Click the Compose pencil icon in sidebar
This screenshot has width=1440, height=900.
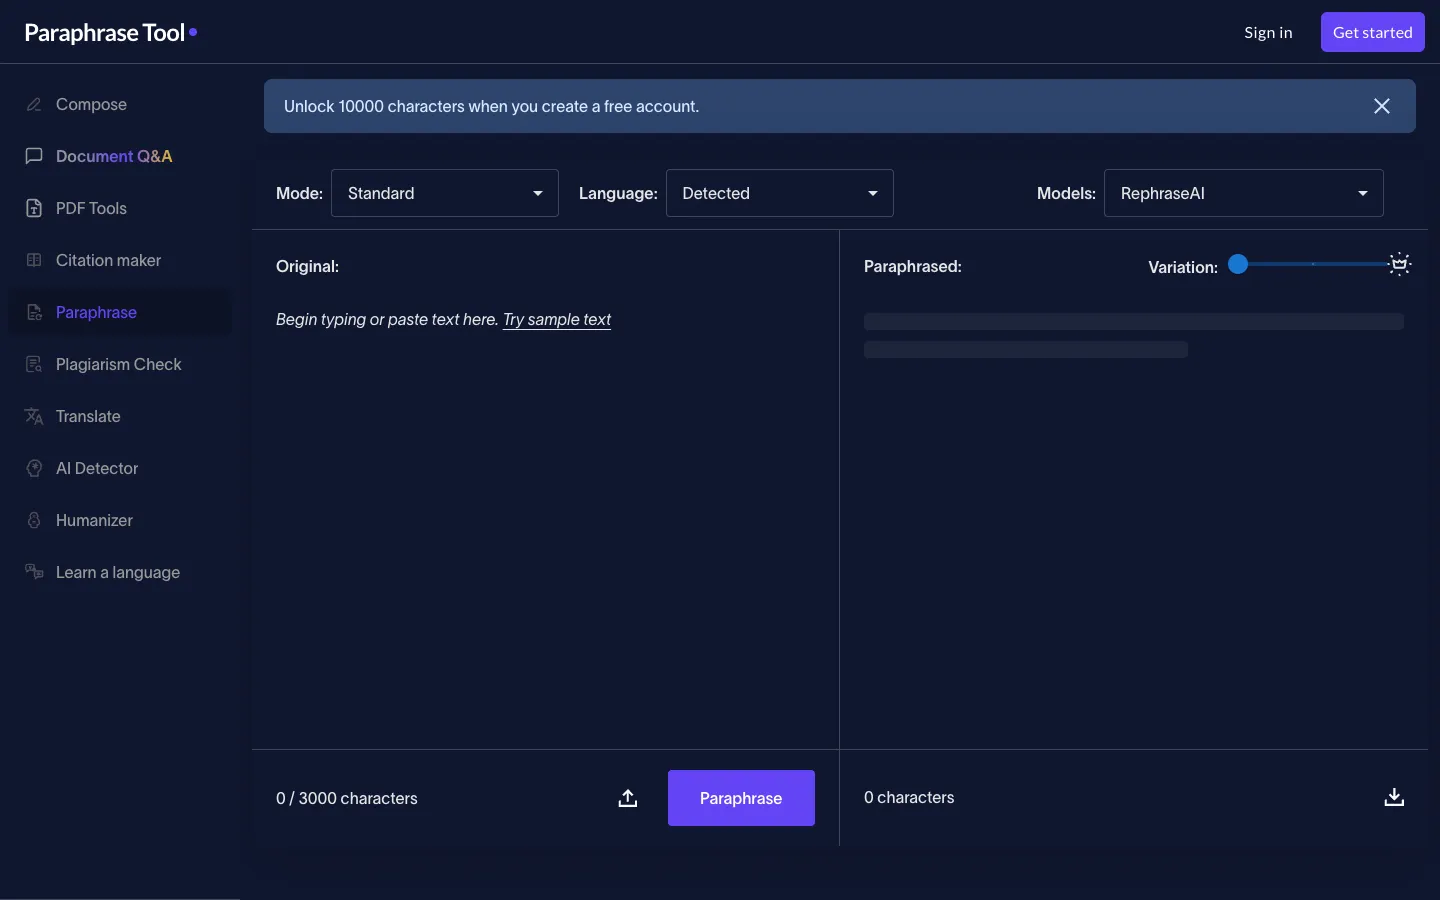(34, 104)
